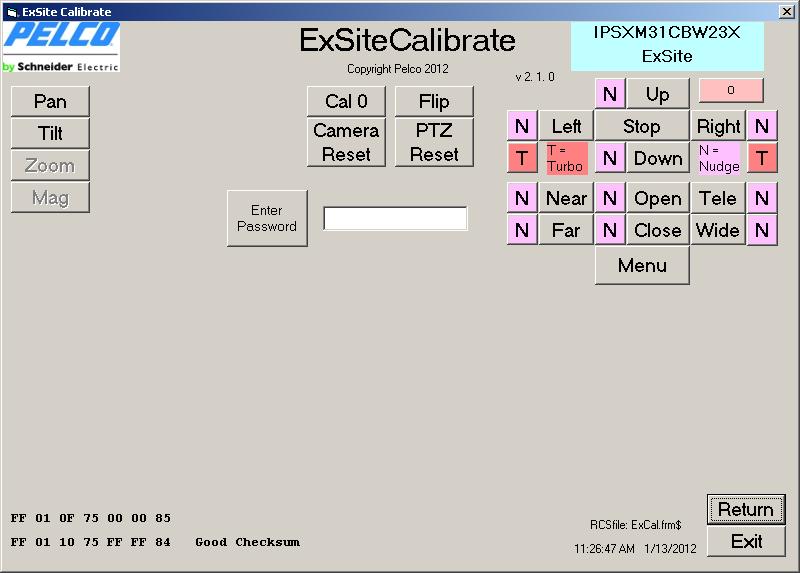Focus Far
The image size is (800, 573).
(566, 230)
